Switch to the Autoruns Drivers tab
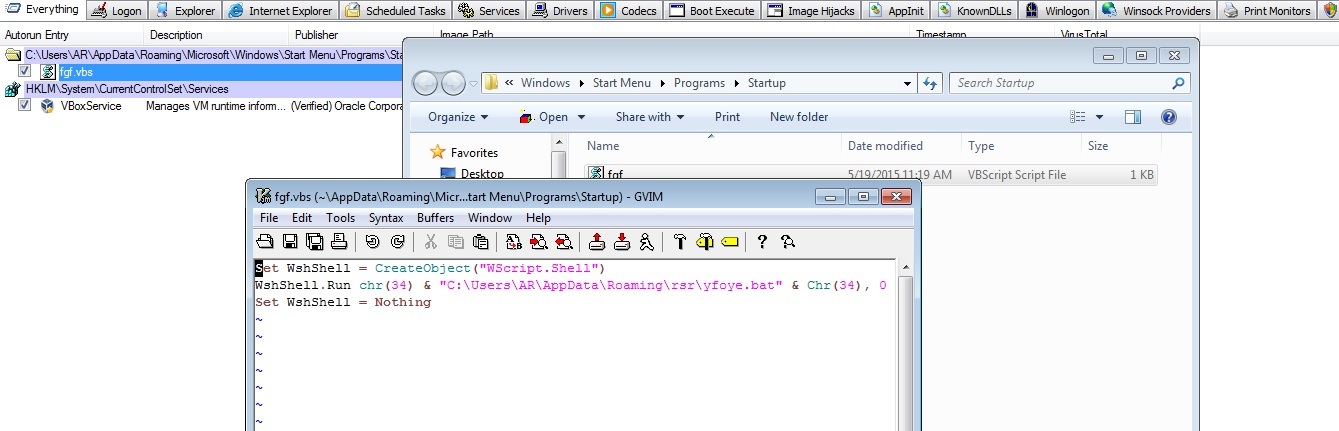Viewport: 1339px width, 431px height. coord(560,11)
